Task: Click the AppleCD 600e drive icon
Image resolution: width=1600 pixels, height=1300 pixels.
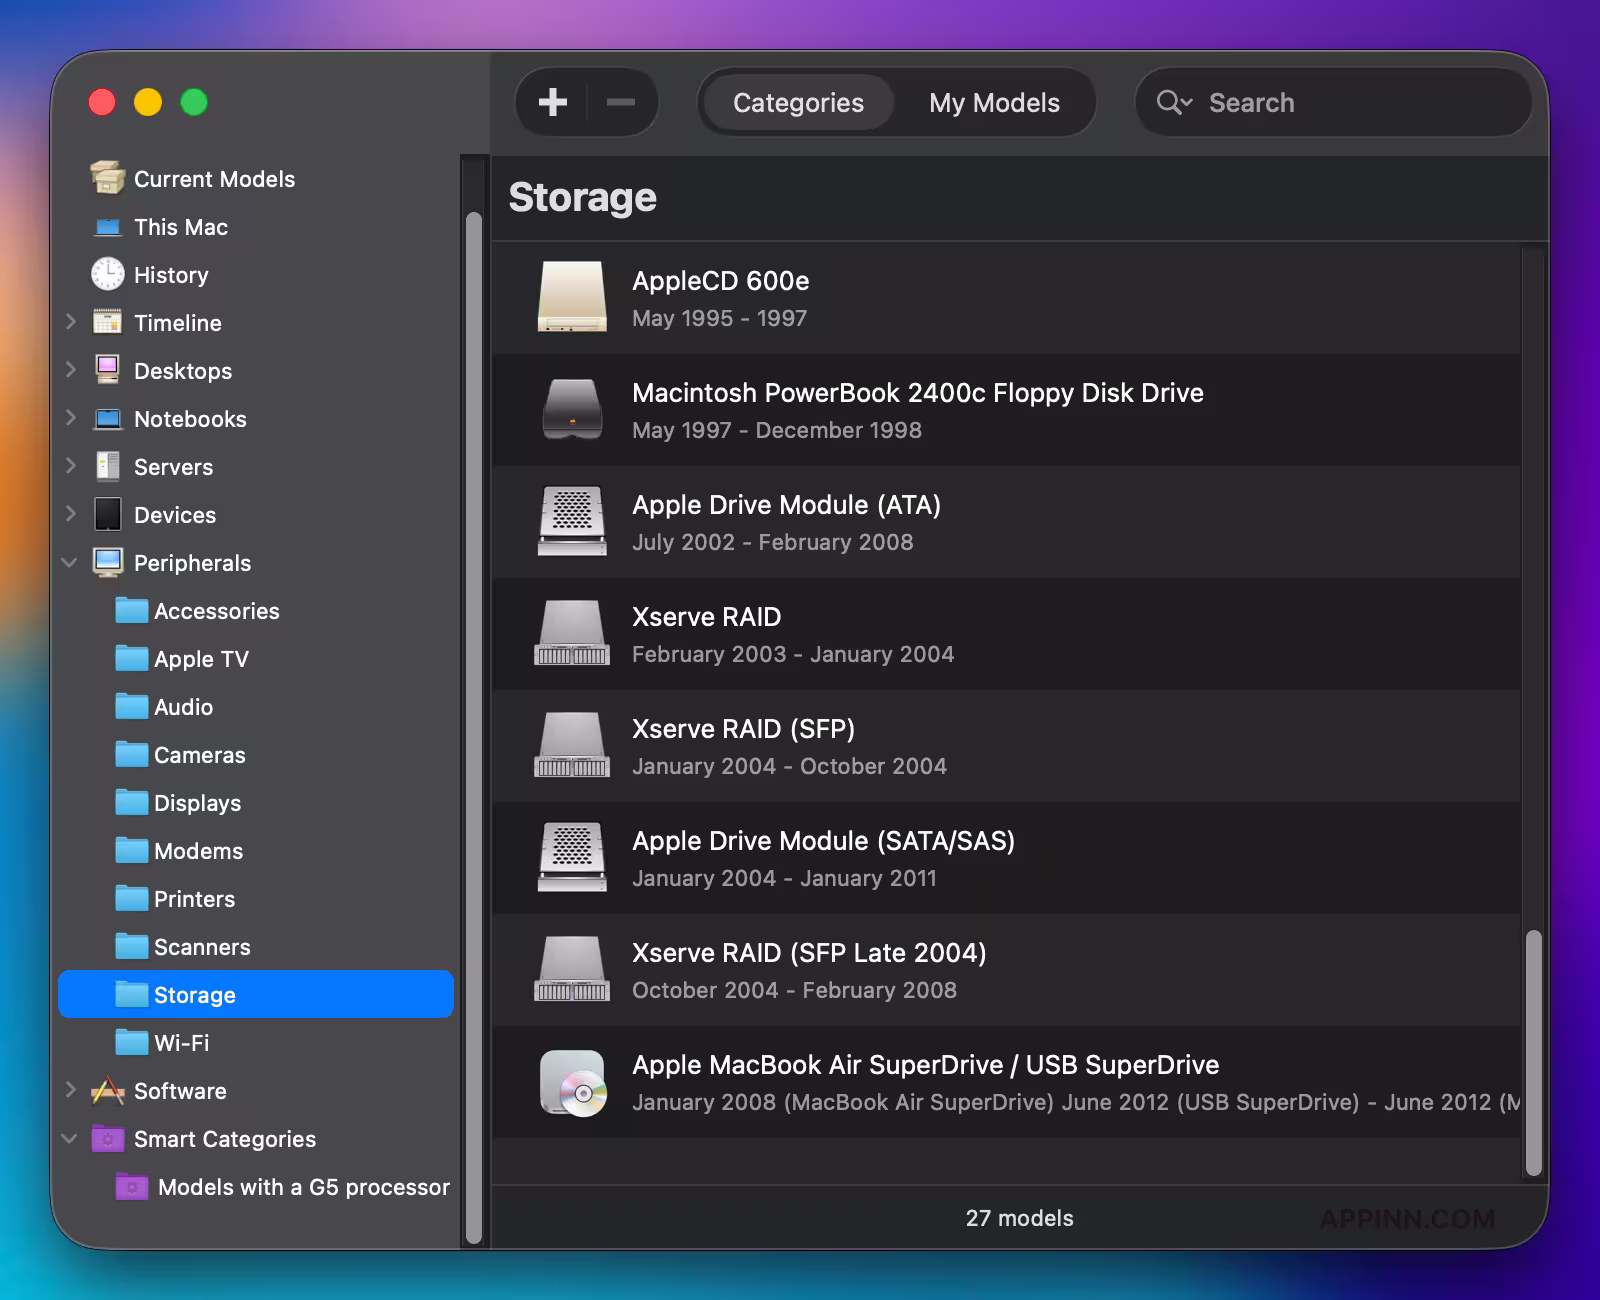Action: [572, 298]
